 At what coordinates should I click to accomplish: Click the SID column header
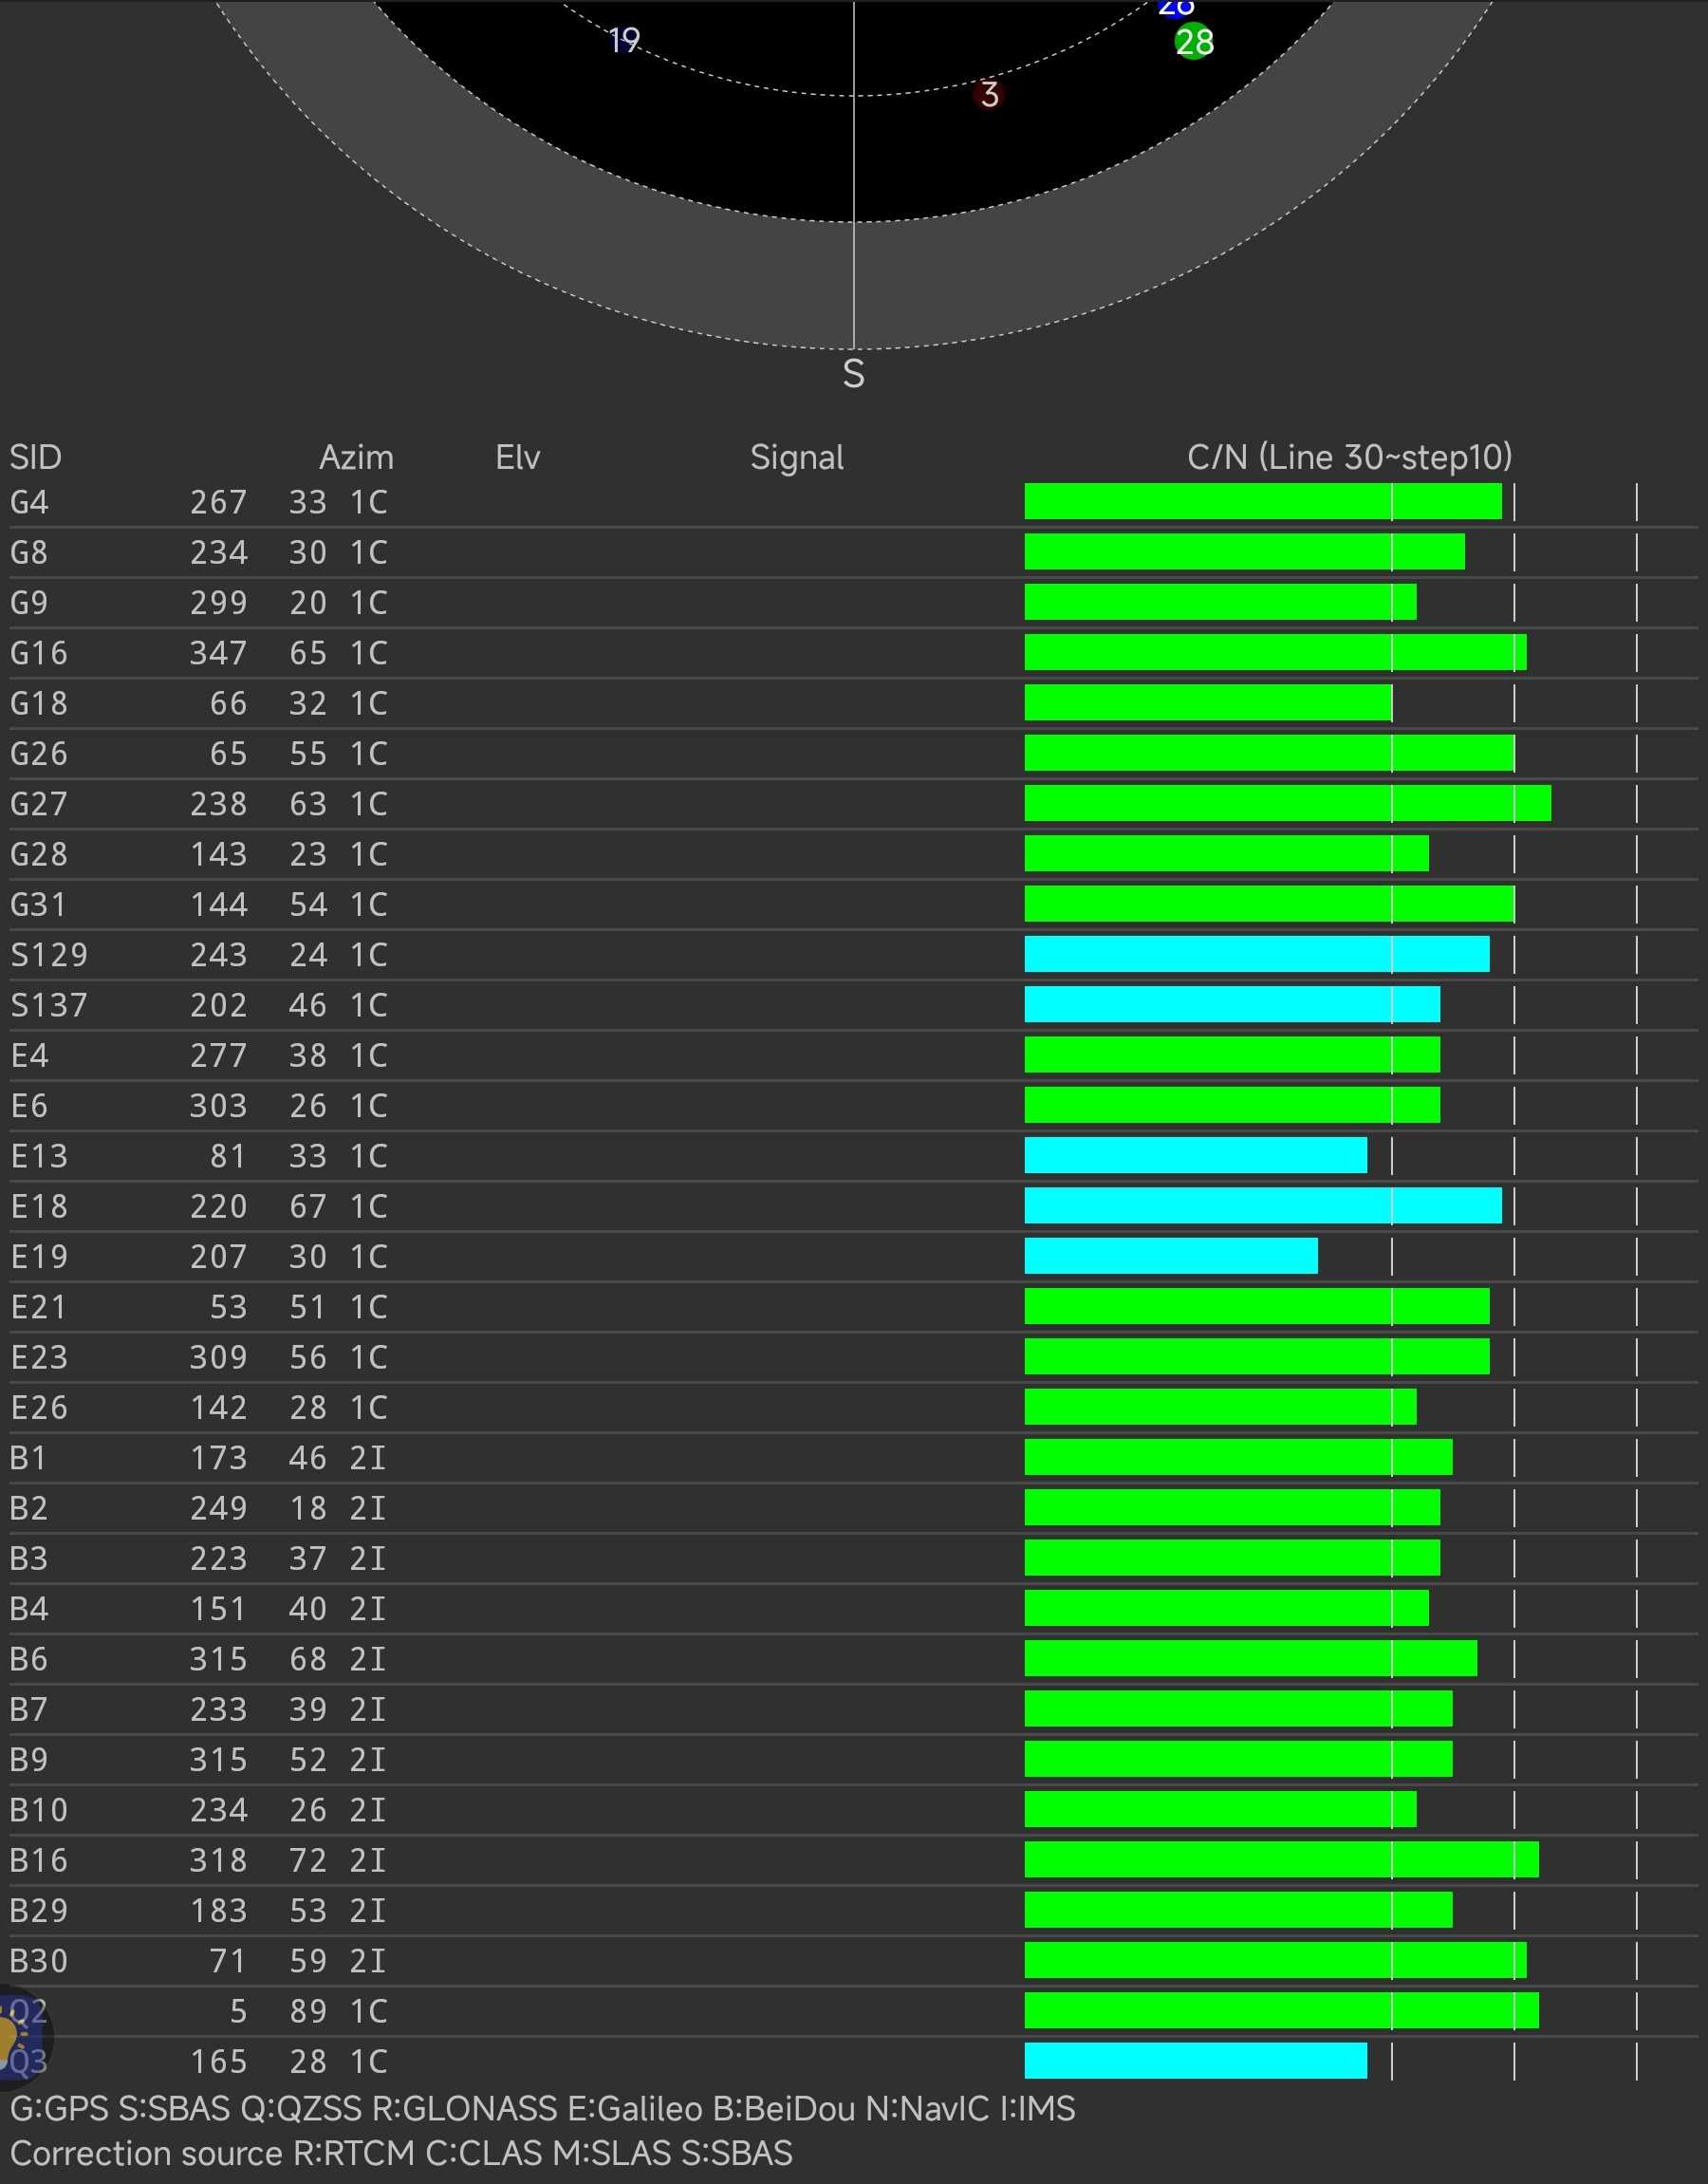coord(36,457)
